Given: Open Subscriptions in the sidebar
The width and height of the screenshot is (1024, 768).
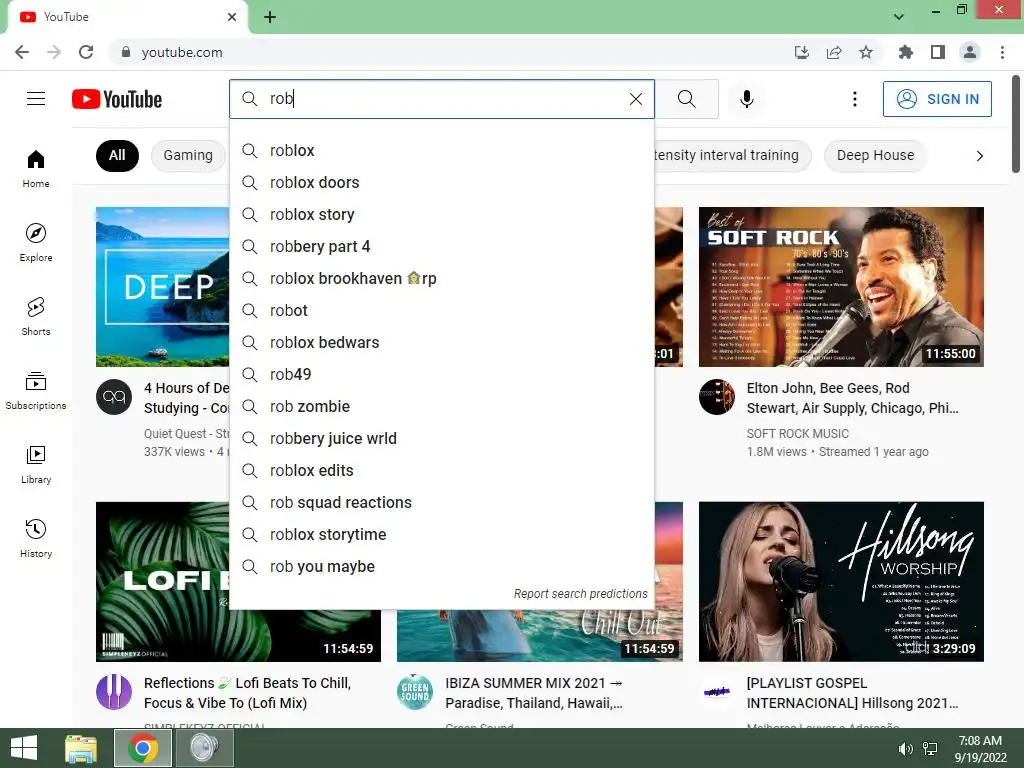Looking at the screenshot, I should pos(36,390).
